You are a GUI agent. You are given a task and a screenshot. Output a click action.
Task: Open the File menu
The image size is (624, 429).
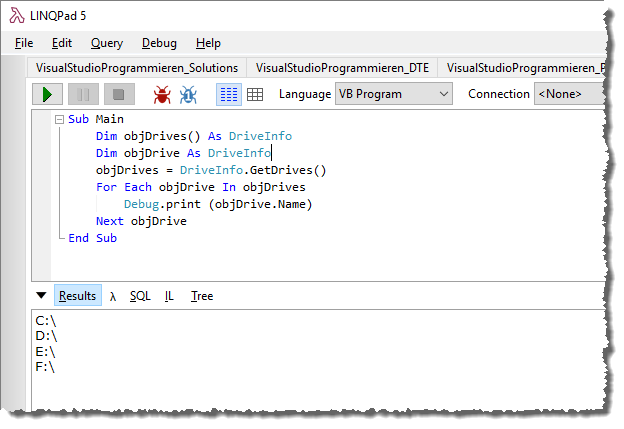click(24, 43)
